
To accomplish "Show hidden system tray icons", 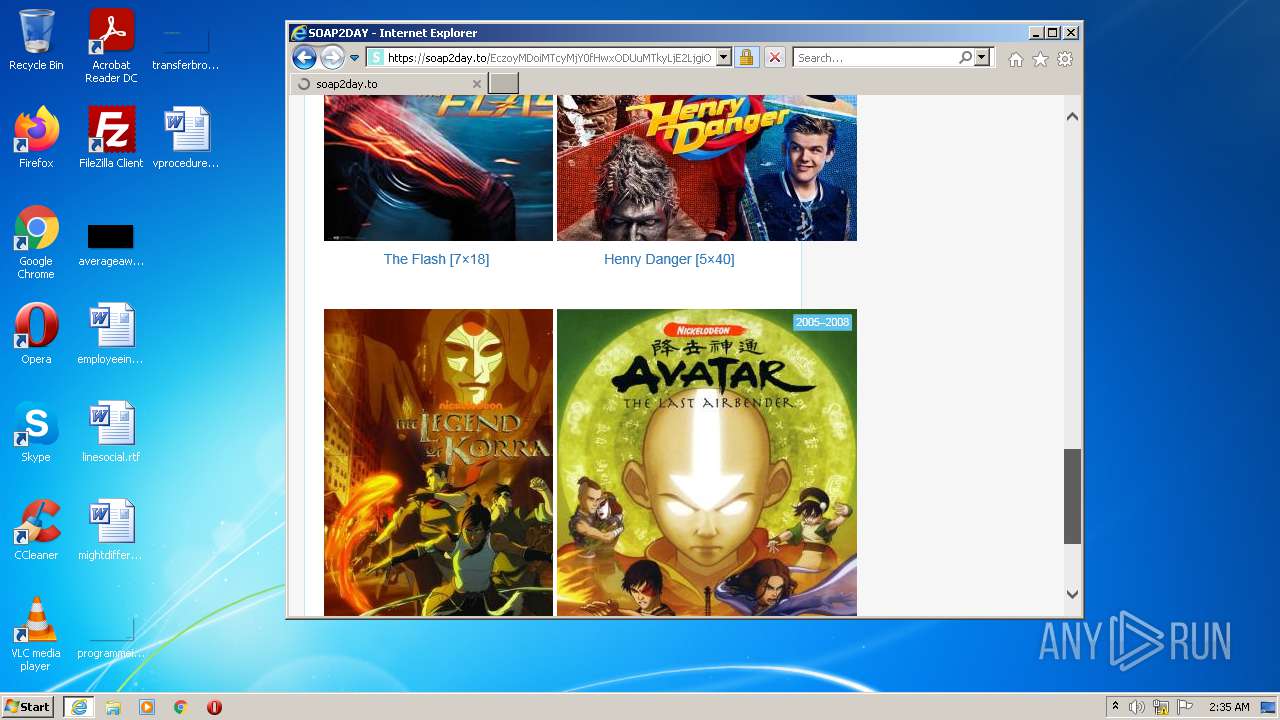I will 1115,707.
